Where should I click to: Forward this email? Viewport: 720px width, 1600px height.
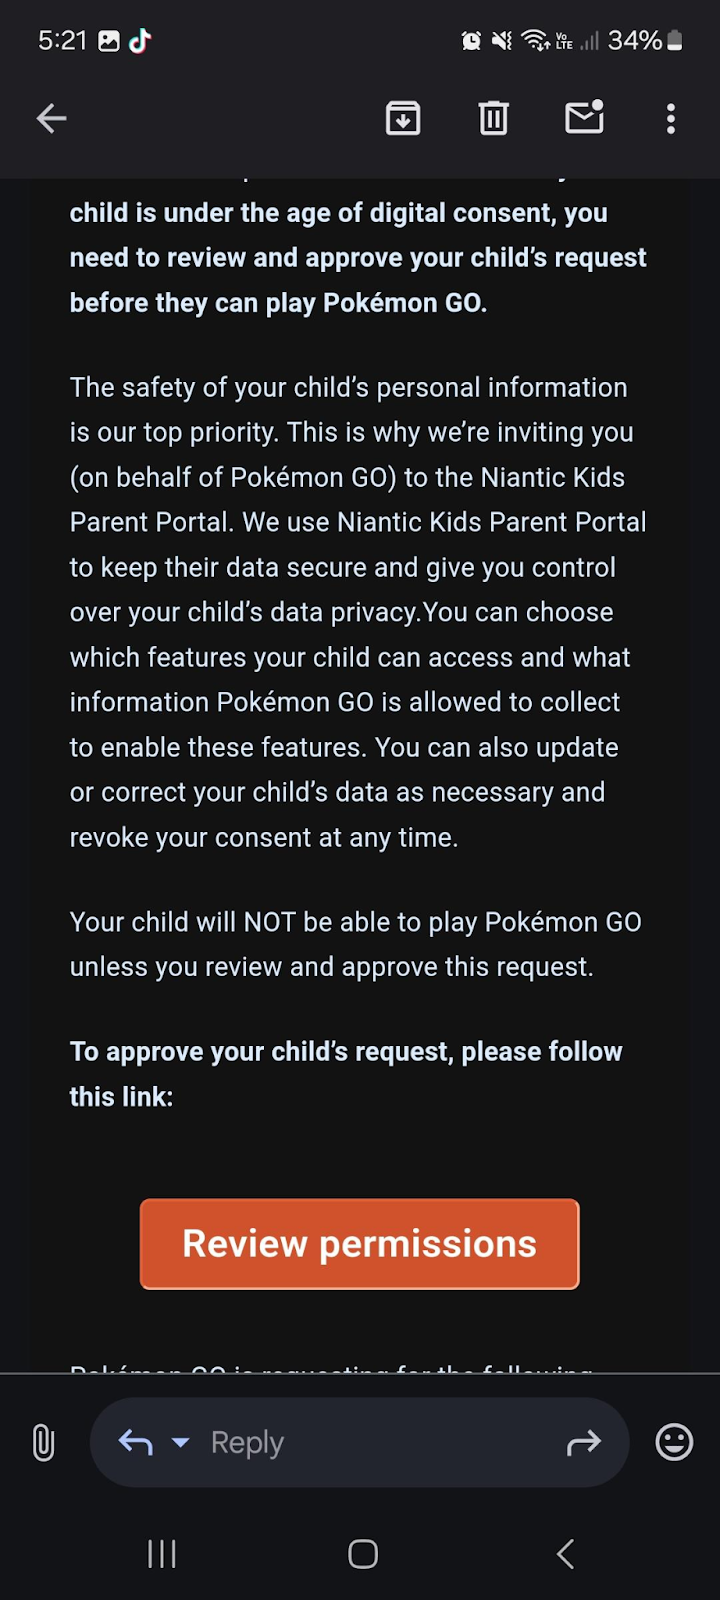point(584,1442)
